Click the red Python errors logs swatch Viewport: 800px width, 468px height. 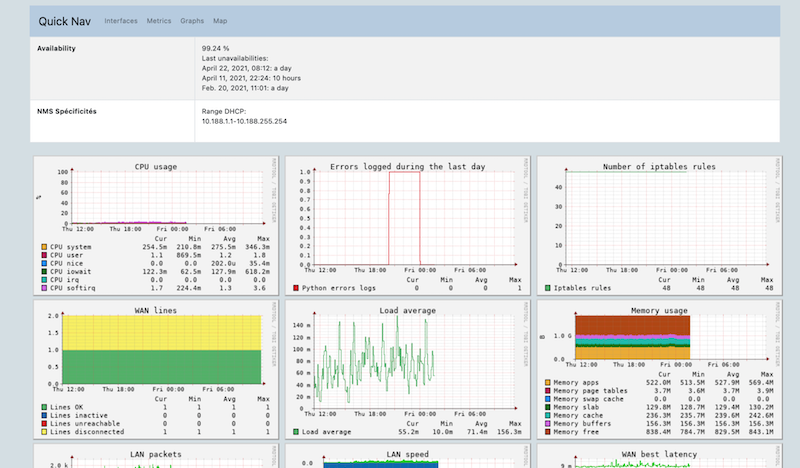click(296, 288)
